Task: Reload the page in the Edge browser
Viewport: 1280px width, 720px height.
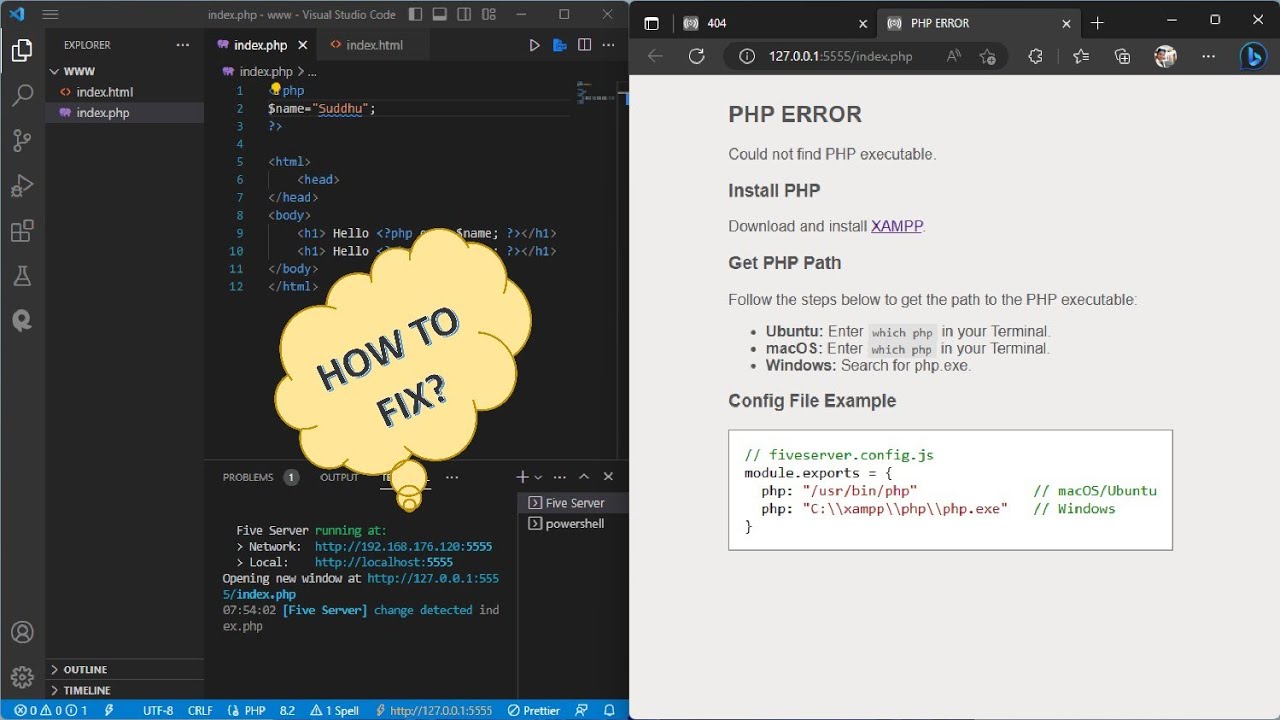Action: (697, 56)
